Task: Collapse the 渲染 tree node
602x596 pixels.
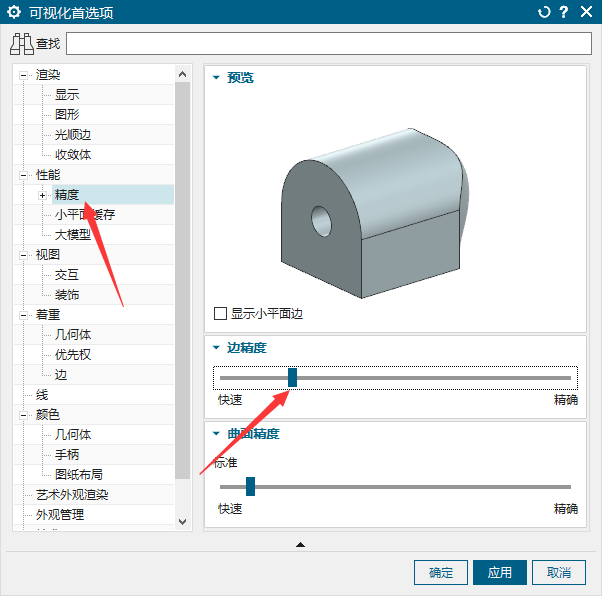Action: pyautogui.click(x=24, y=75)
